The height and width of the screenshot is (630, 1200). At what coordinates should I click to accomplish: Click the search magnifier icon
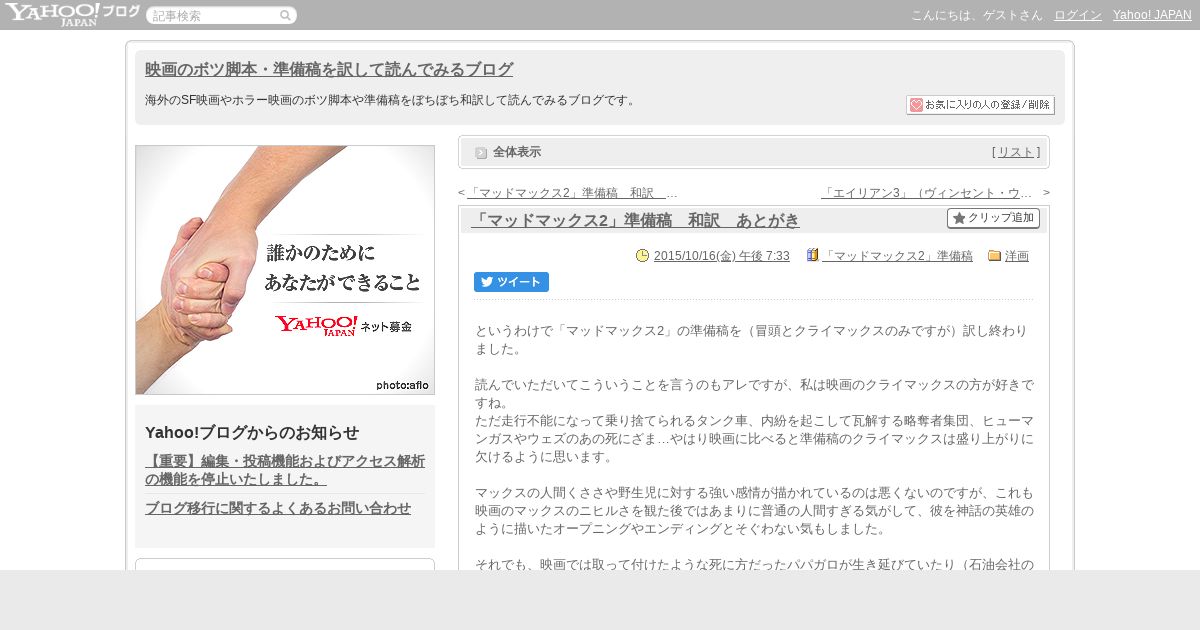285,15
